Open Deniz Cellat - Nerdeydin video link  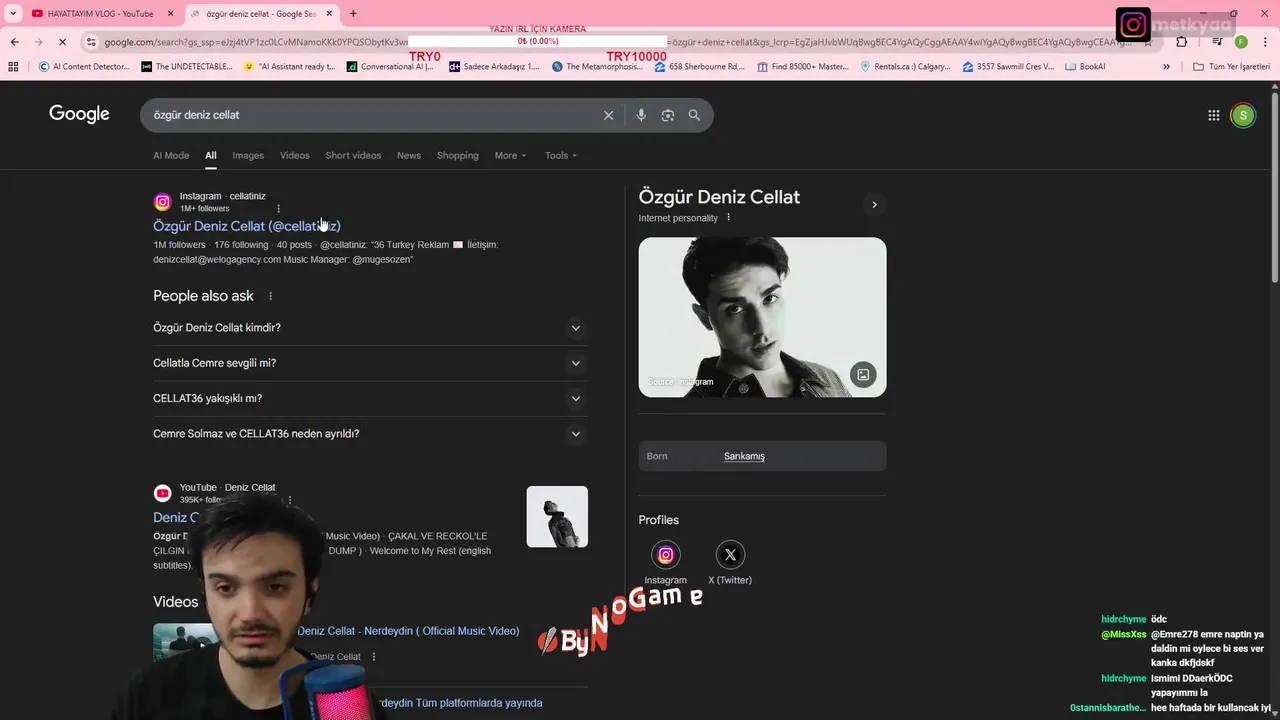coord(408,631)
